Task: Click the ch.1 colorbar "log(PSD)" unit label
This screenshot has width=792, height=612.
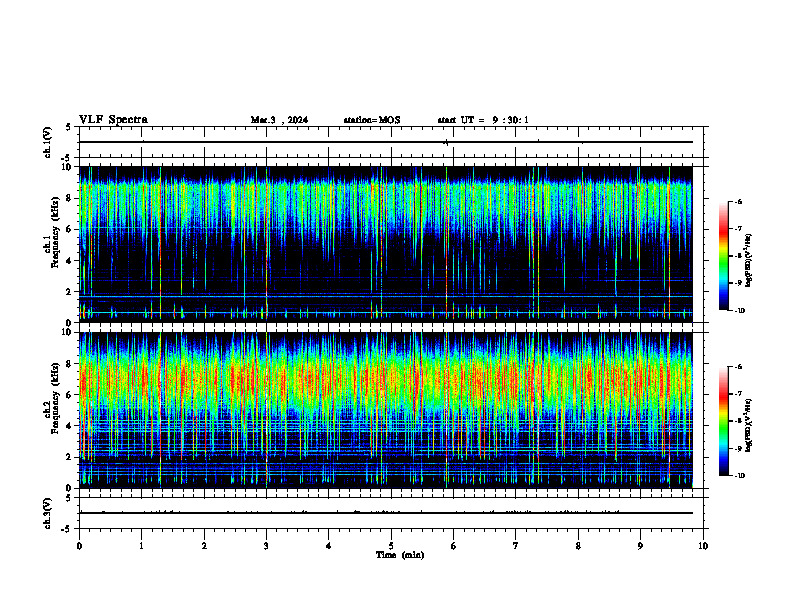Action: click(748, 261)
